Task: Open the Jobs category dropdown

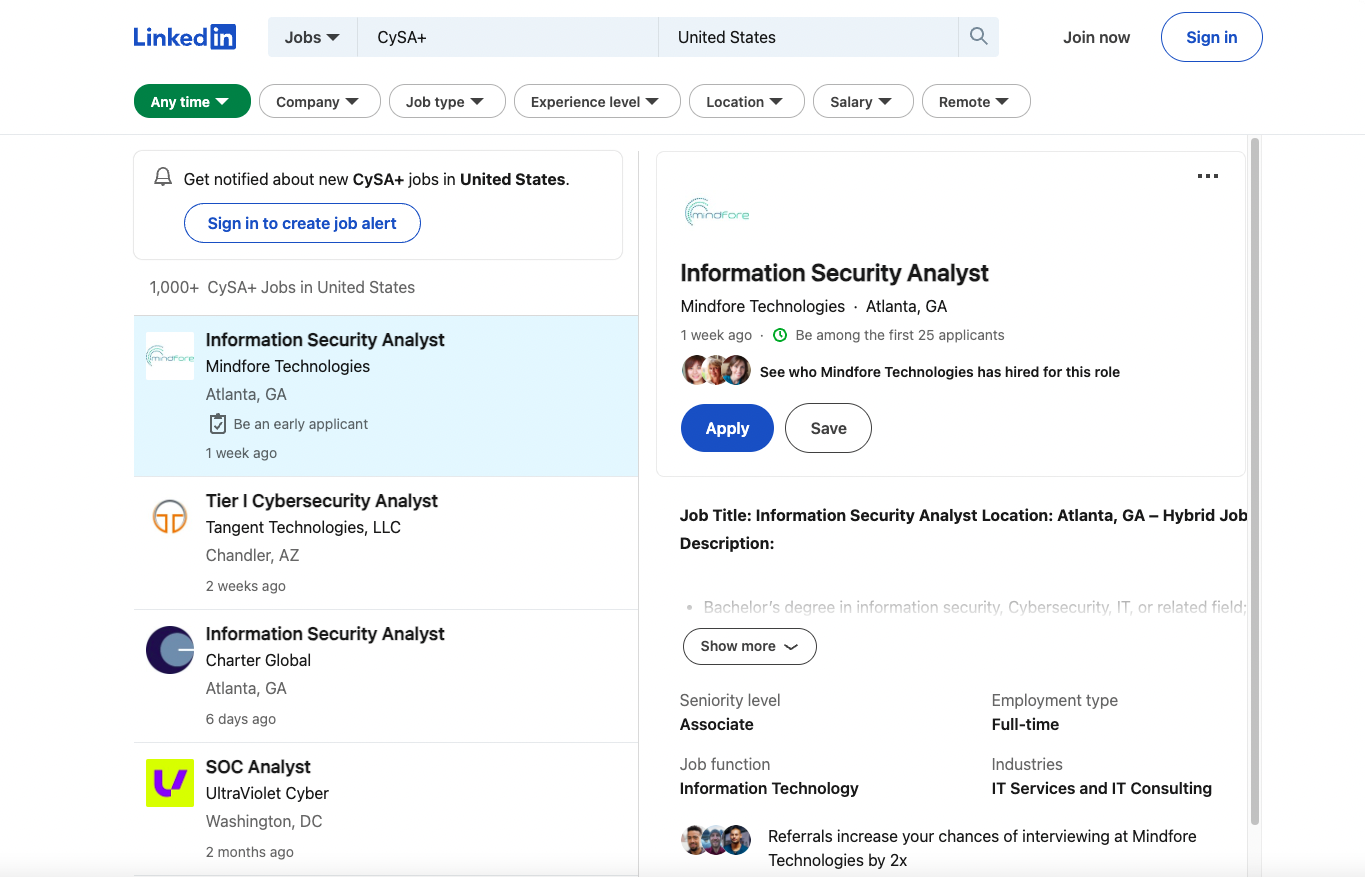Action: pos(312,37)
